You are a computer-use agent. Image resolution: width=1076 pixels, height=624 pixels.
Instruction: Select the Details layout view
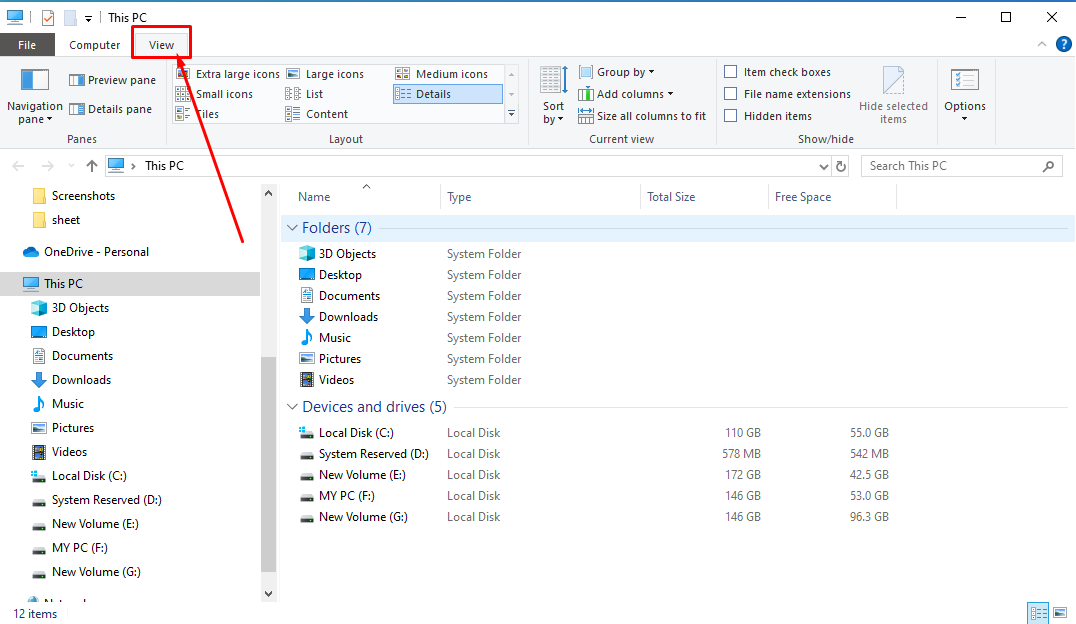pos(447,93)
